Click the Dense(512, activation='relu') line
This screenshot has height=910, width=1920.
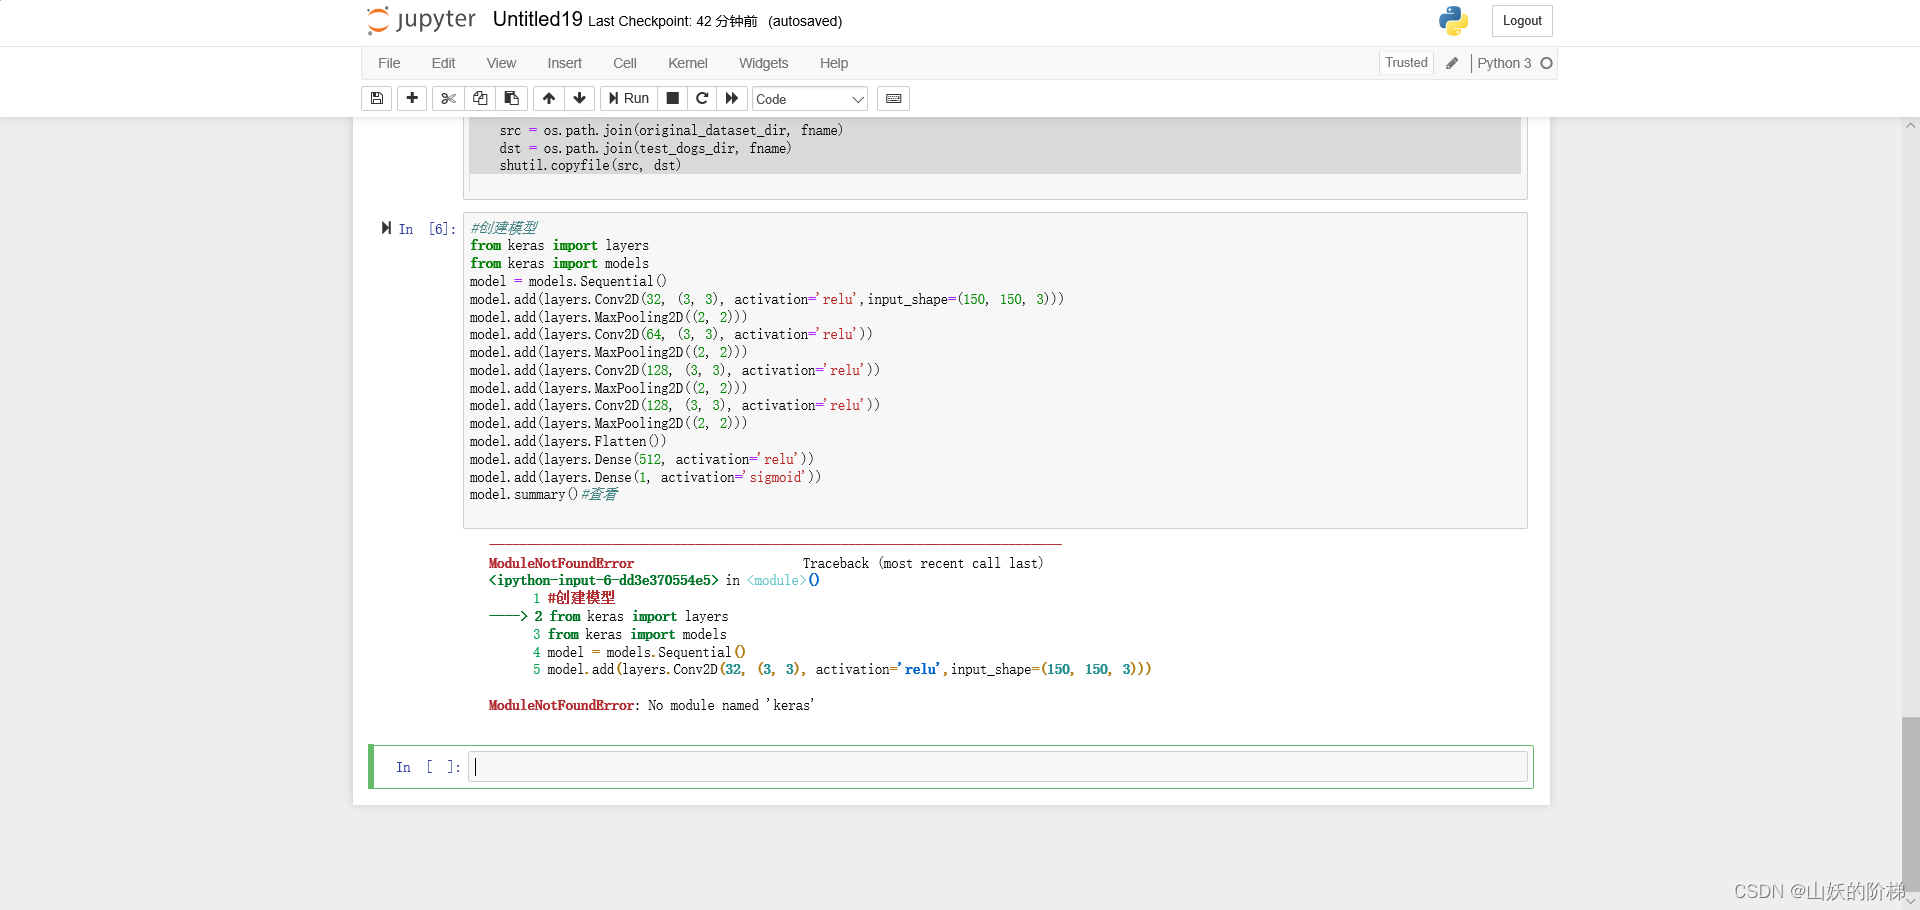642,460
